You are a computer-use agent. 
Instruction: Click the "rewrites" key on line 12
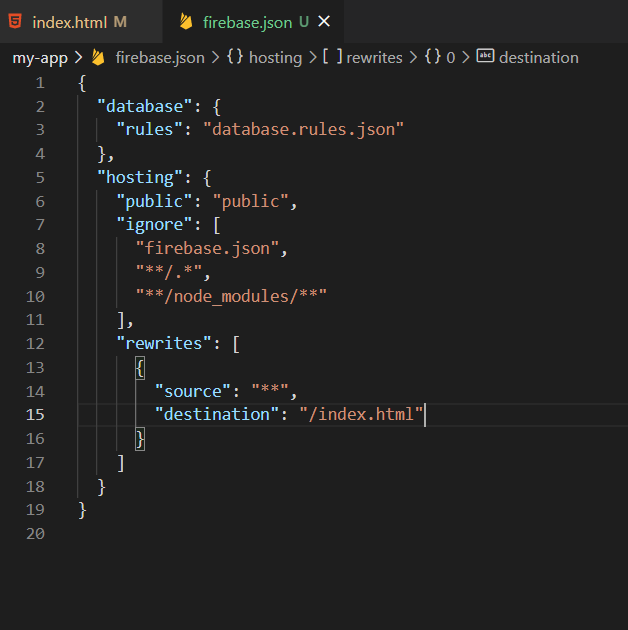pos(164,344)
